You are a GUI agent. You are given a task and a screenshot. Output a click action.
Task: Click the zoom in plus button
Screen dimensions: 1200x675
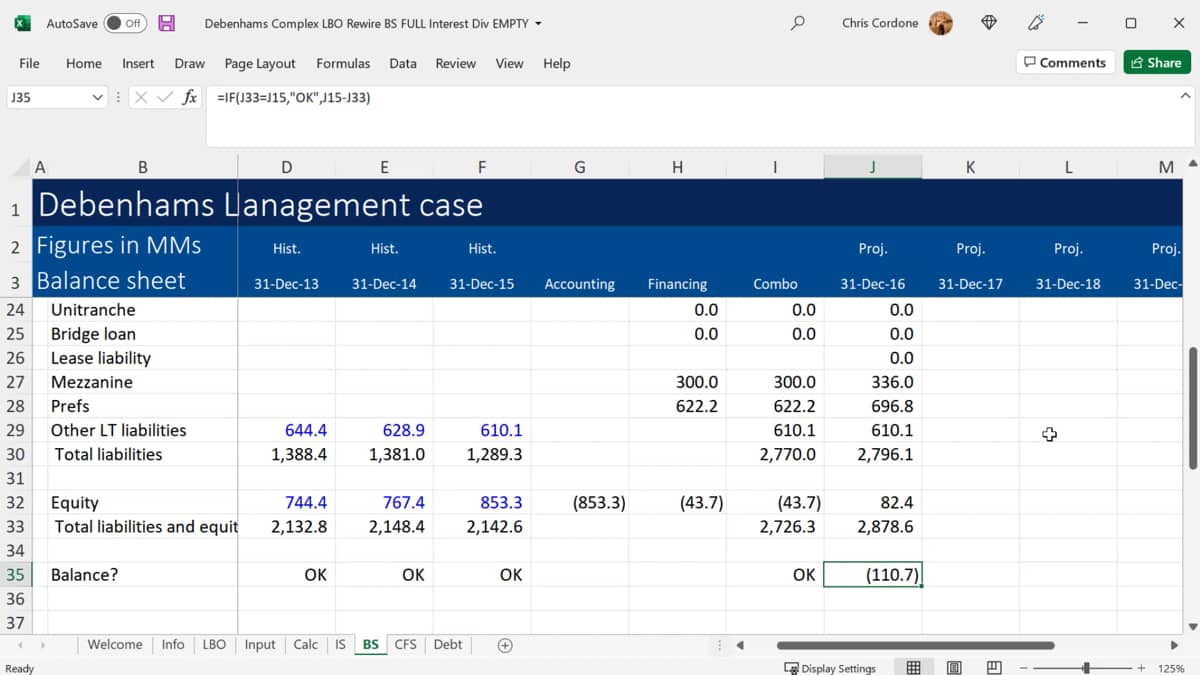click(x=1141, y=667)
